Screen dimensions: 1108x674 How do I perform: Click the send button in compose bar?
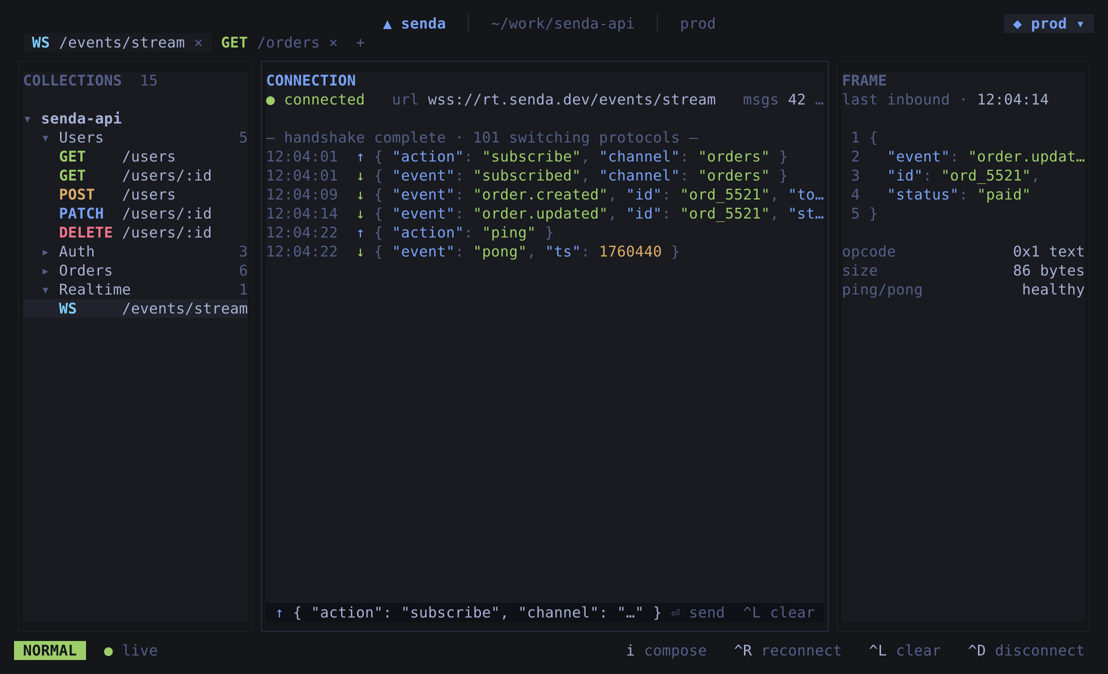(x=698, y=613)
